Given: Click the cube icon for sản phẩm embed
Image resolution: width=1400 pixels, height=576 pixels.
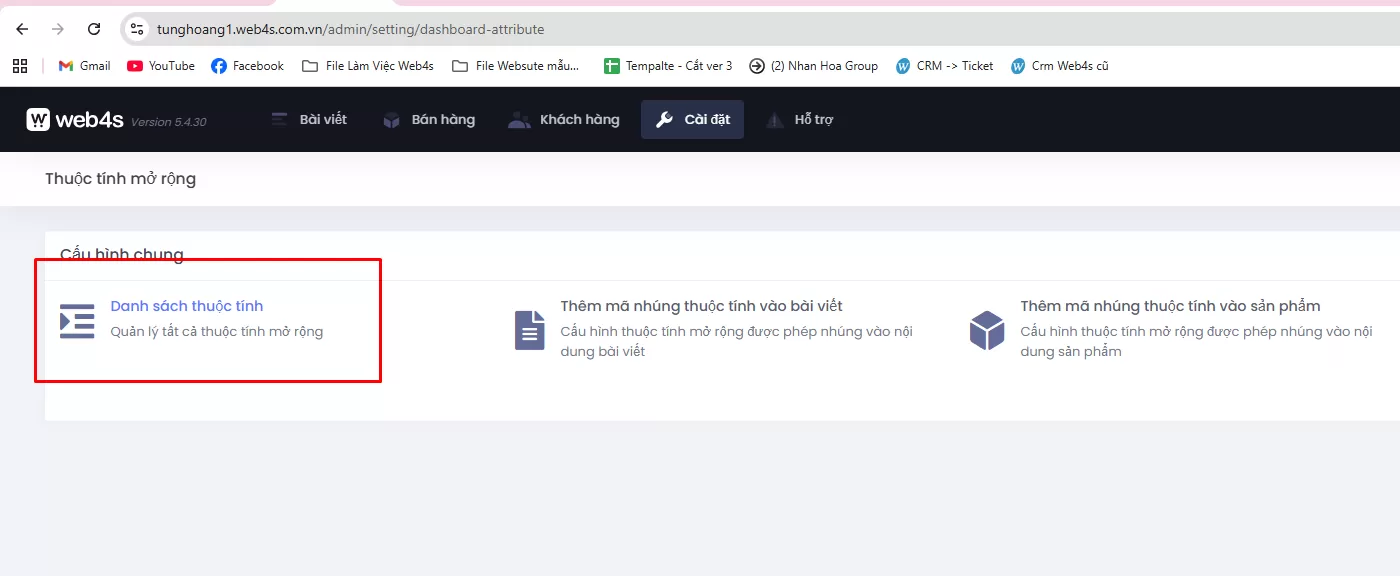Looking at the screenshot, I should pyautogui.click(x=986, y=330).
